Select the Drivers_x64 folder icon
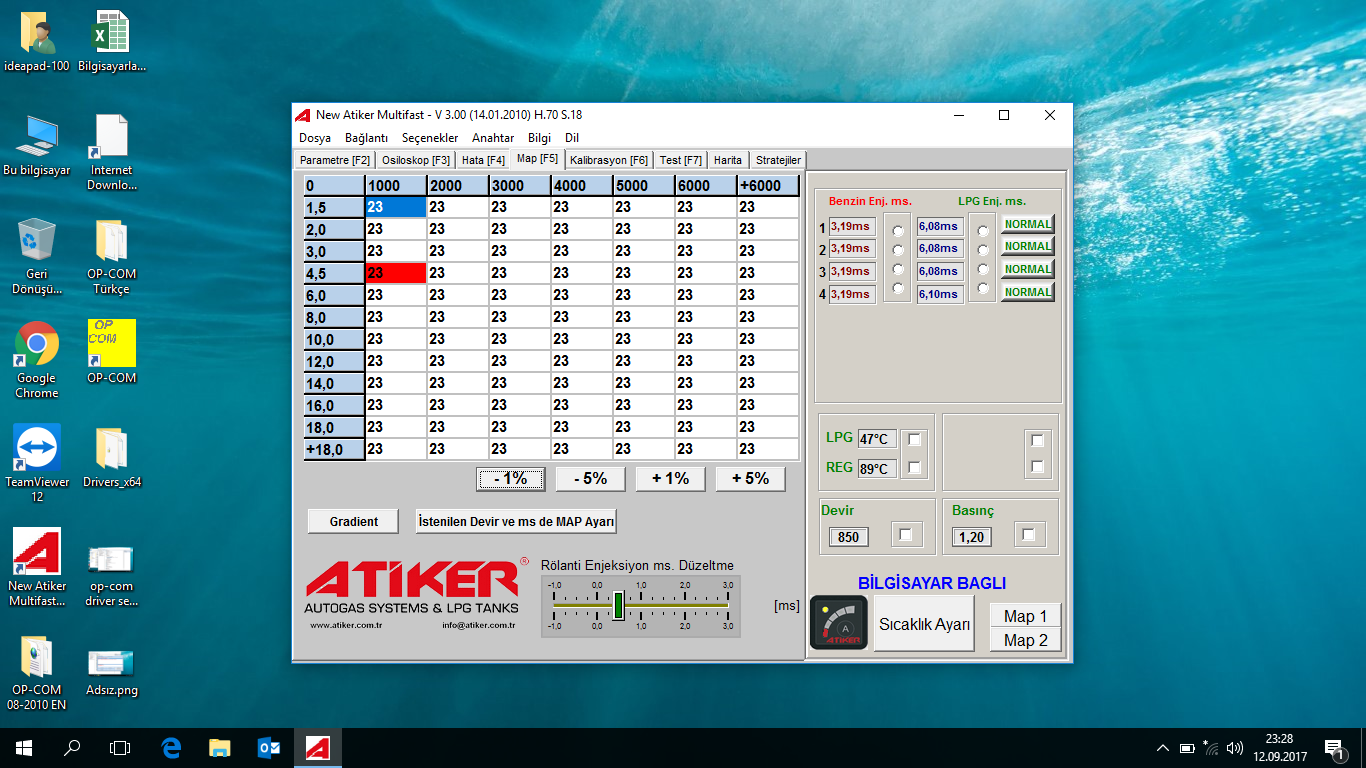The width and height of the screenshot is (1366, 768). pos(111,448)
